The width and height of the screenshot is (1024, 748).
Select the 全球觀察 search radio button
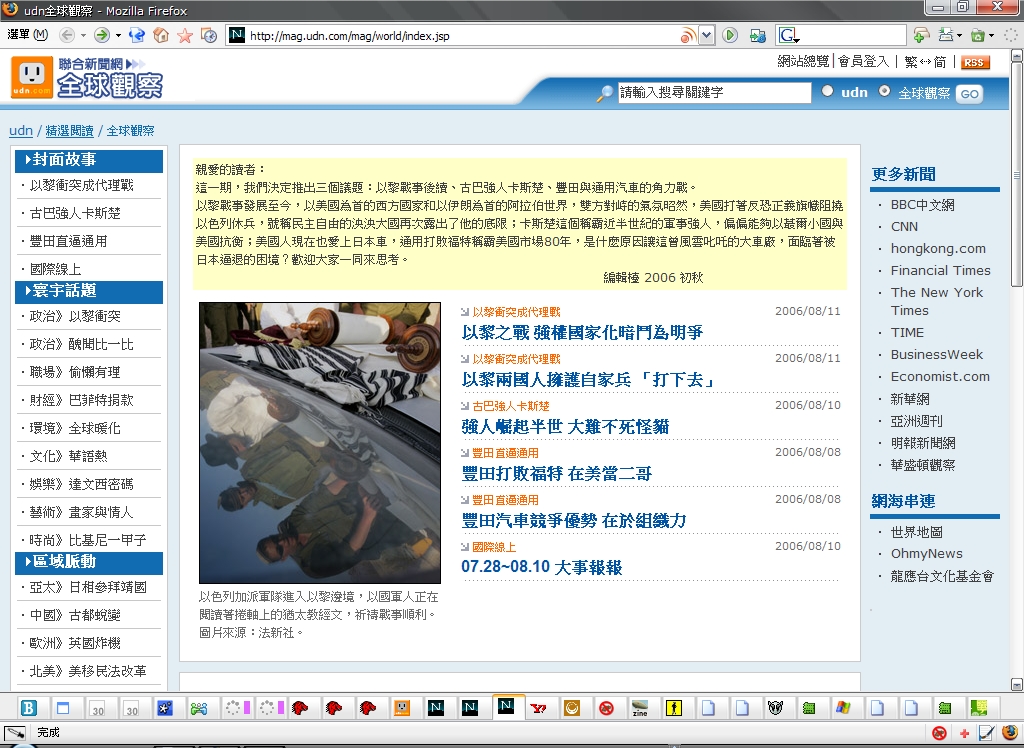[884, 91]
